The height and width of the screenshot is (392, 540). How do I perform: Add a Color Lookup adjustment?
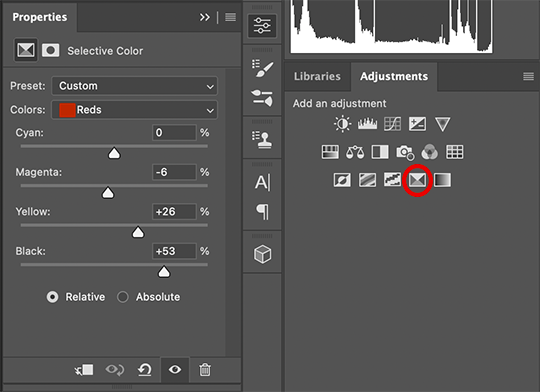[455, 152]
